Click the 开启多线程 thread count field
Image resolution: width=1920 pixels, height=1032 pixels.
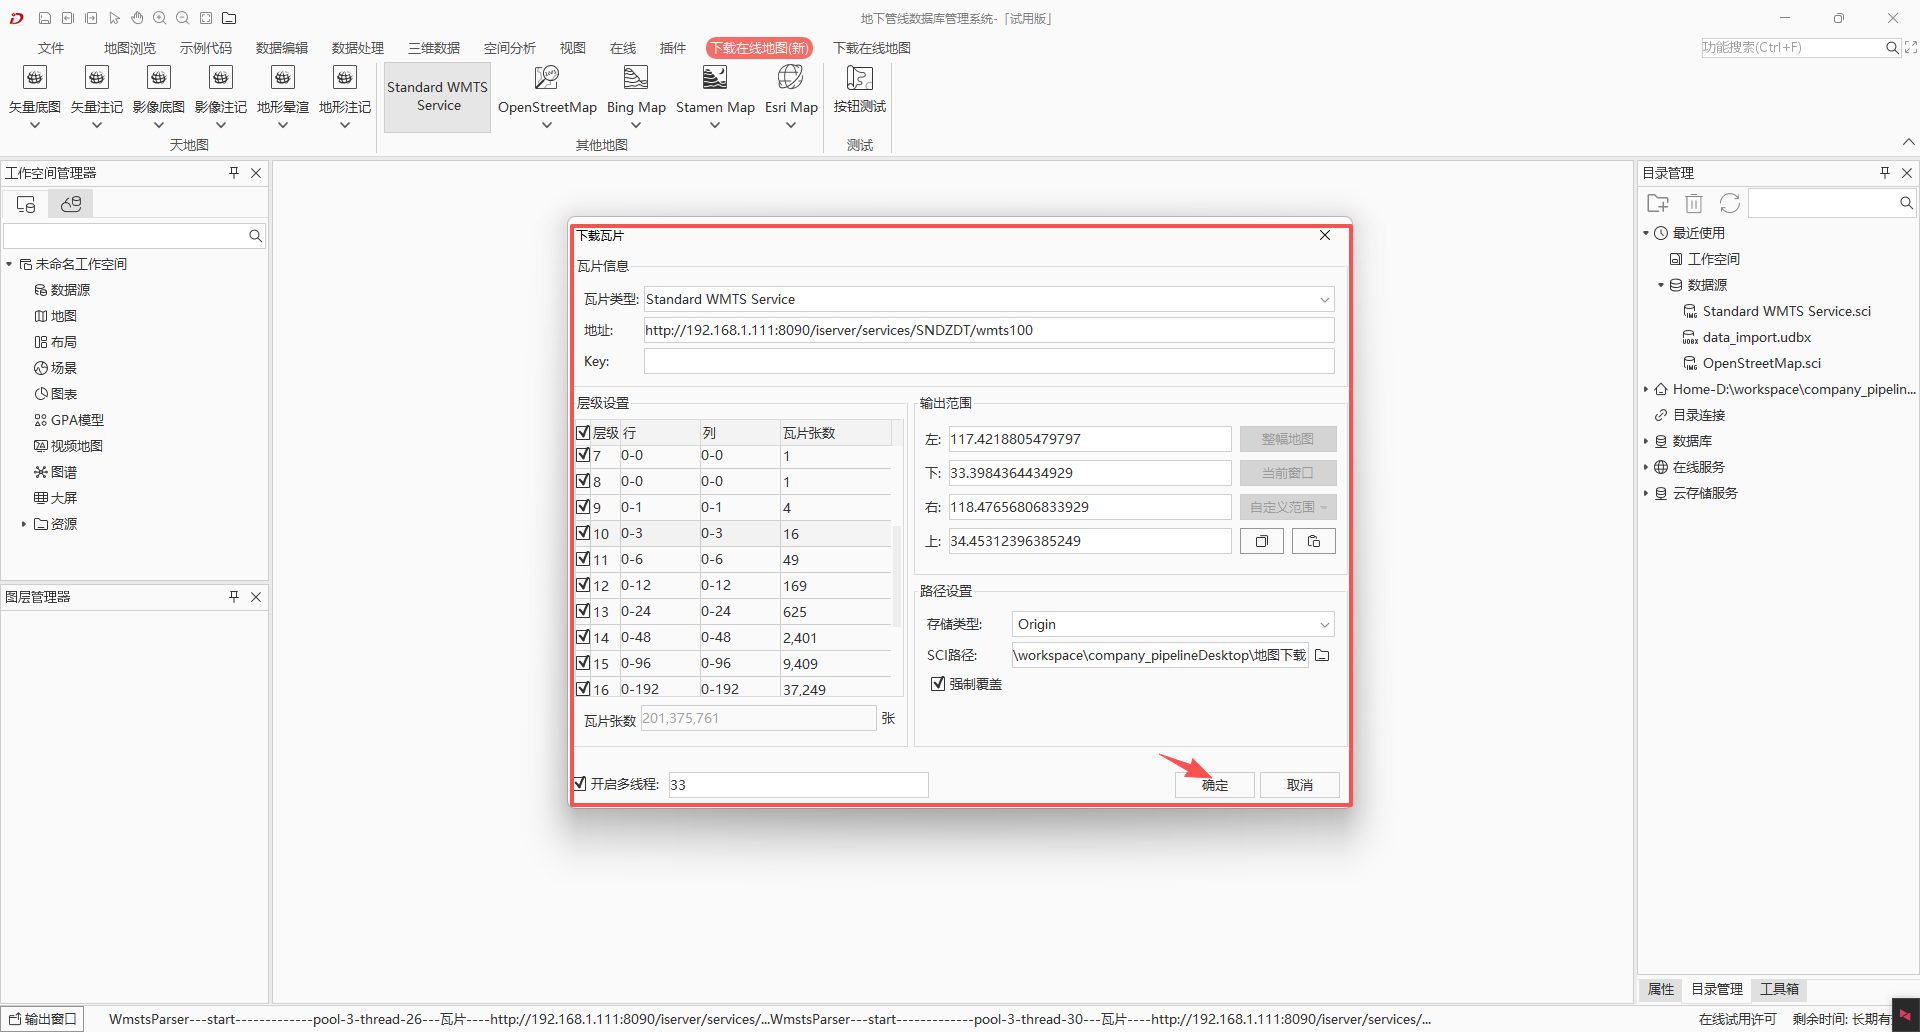798,785
